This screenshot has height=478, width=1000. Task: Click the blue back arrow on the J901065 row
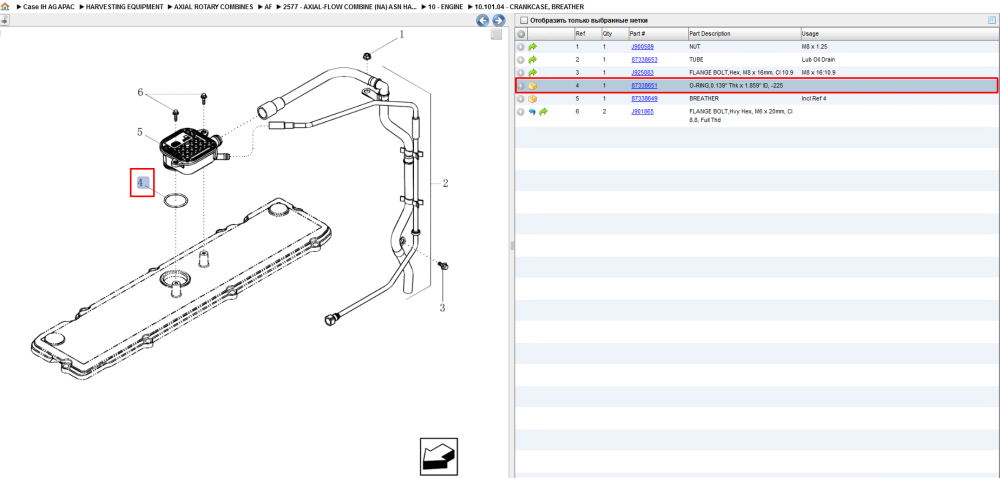click(x=533, y=112)
